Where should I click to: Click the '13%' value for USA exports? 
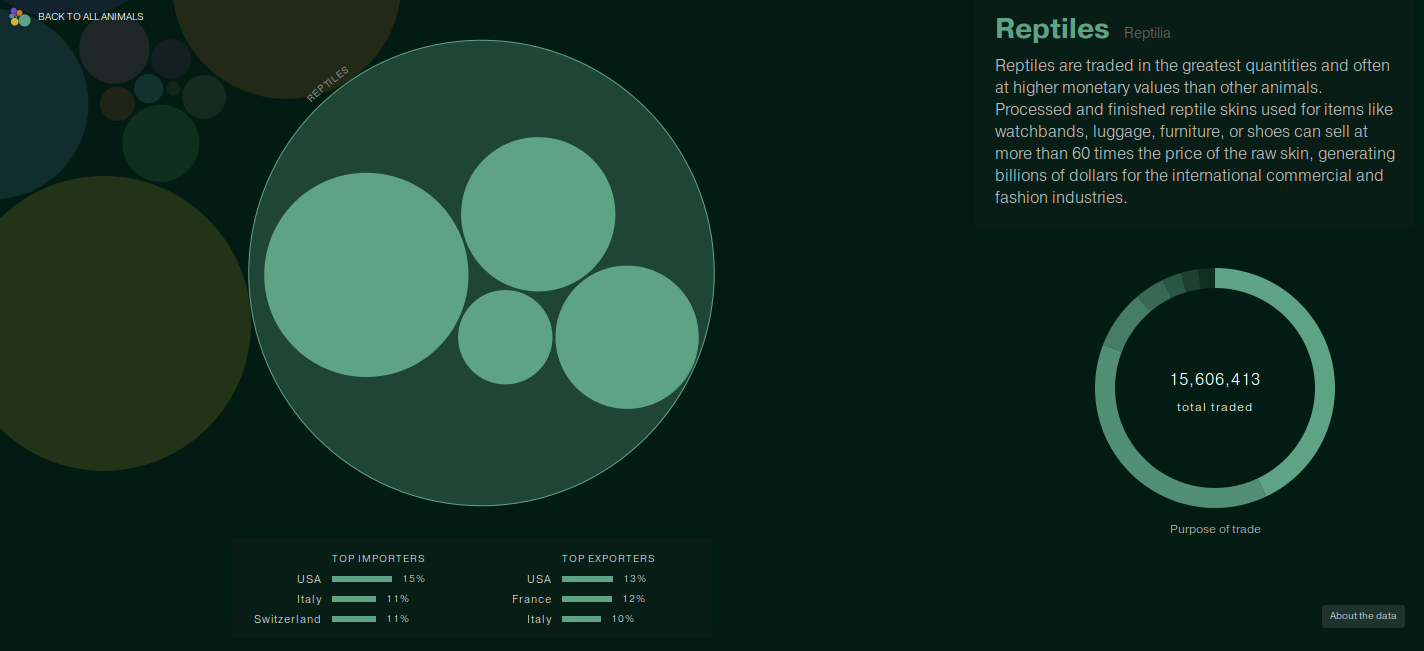click(x=635, y=579)
